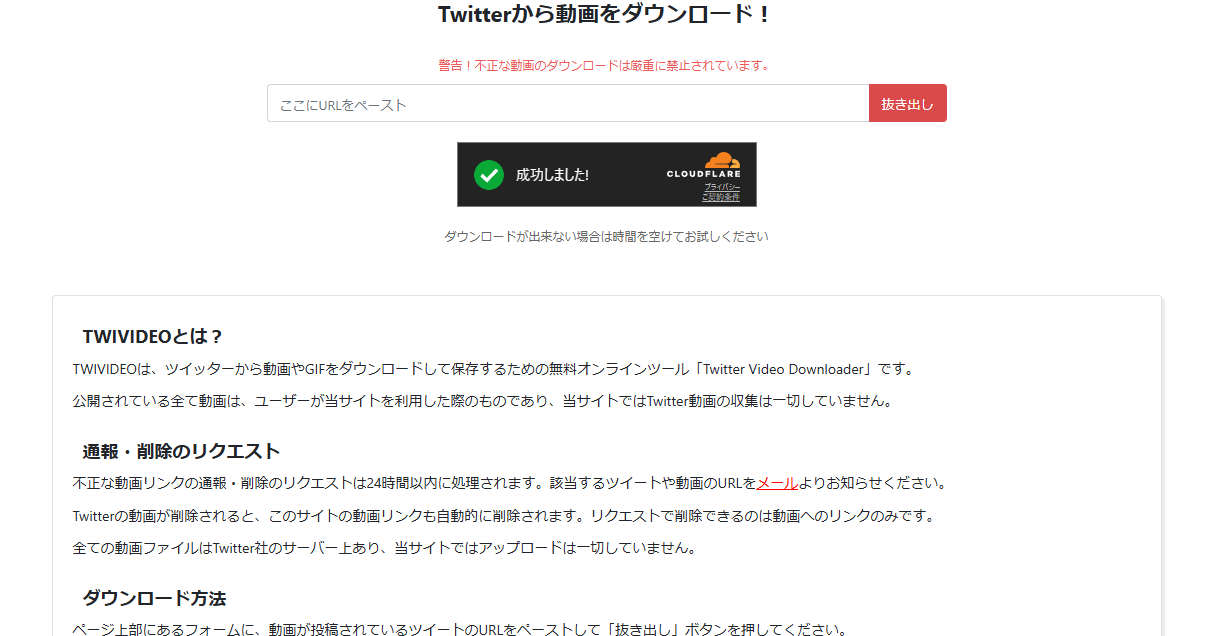This screenshot has width=1217, height=636.
Task: Click the TWIVIDEOとは? heading
Action: click(152, 337)
